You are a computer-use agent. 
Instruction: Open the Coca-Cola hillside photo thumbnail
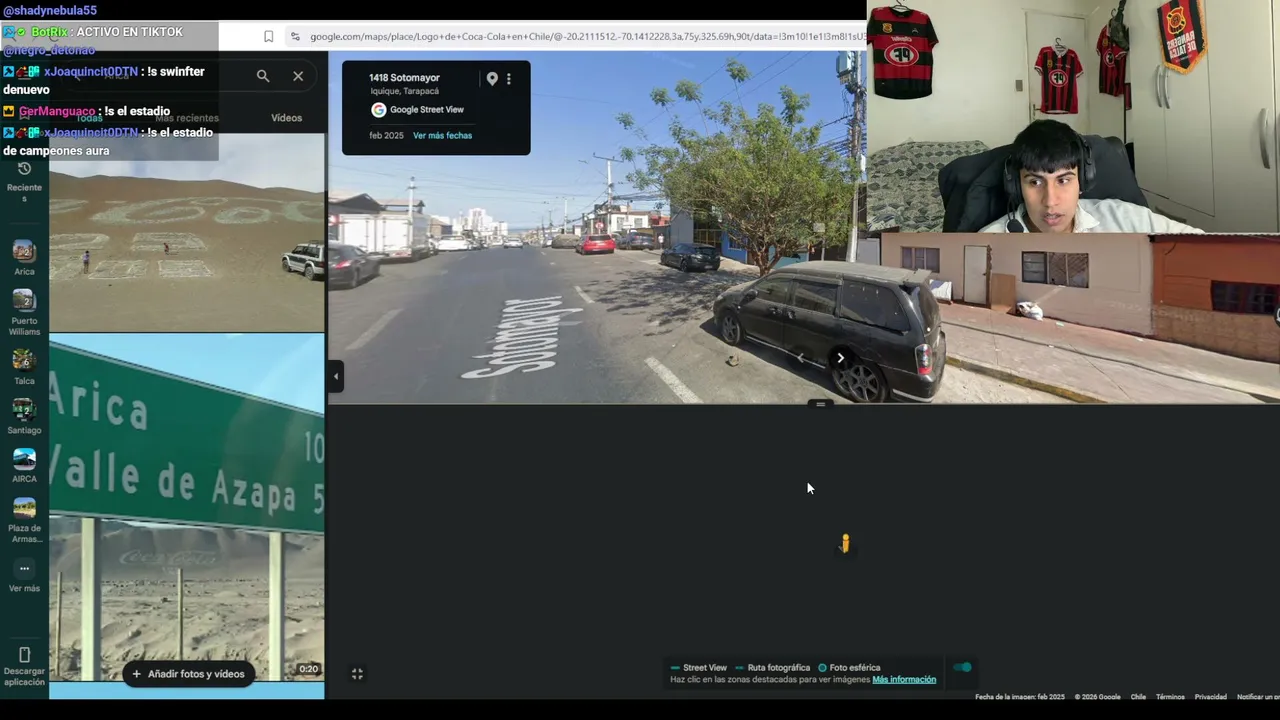(x=187, y=233)
